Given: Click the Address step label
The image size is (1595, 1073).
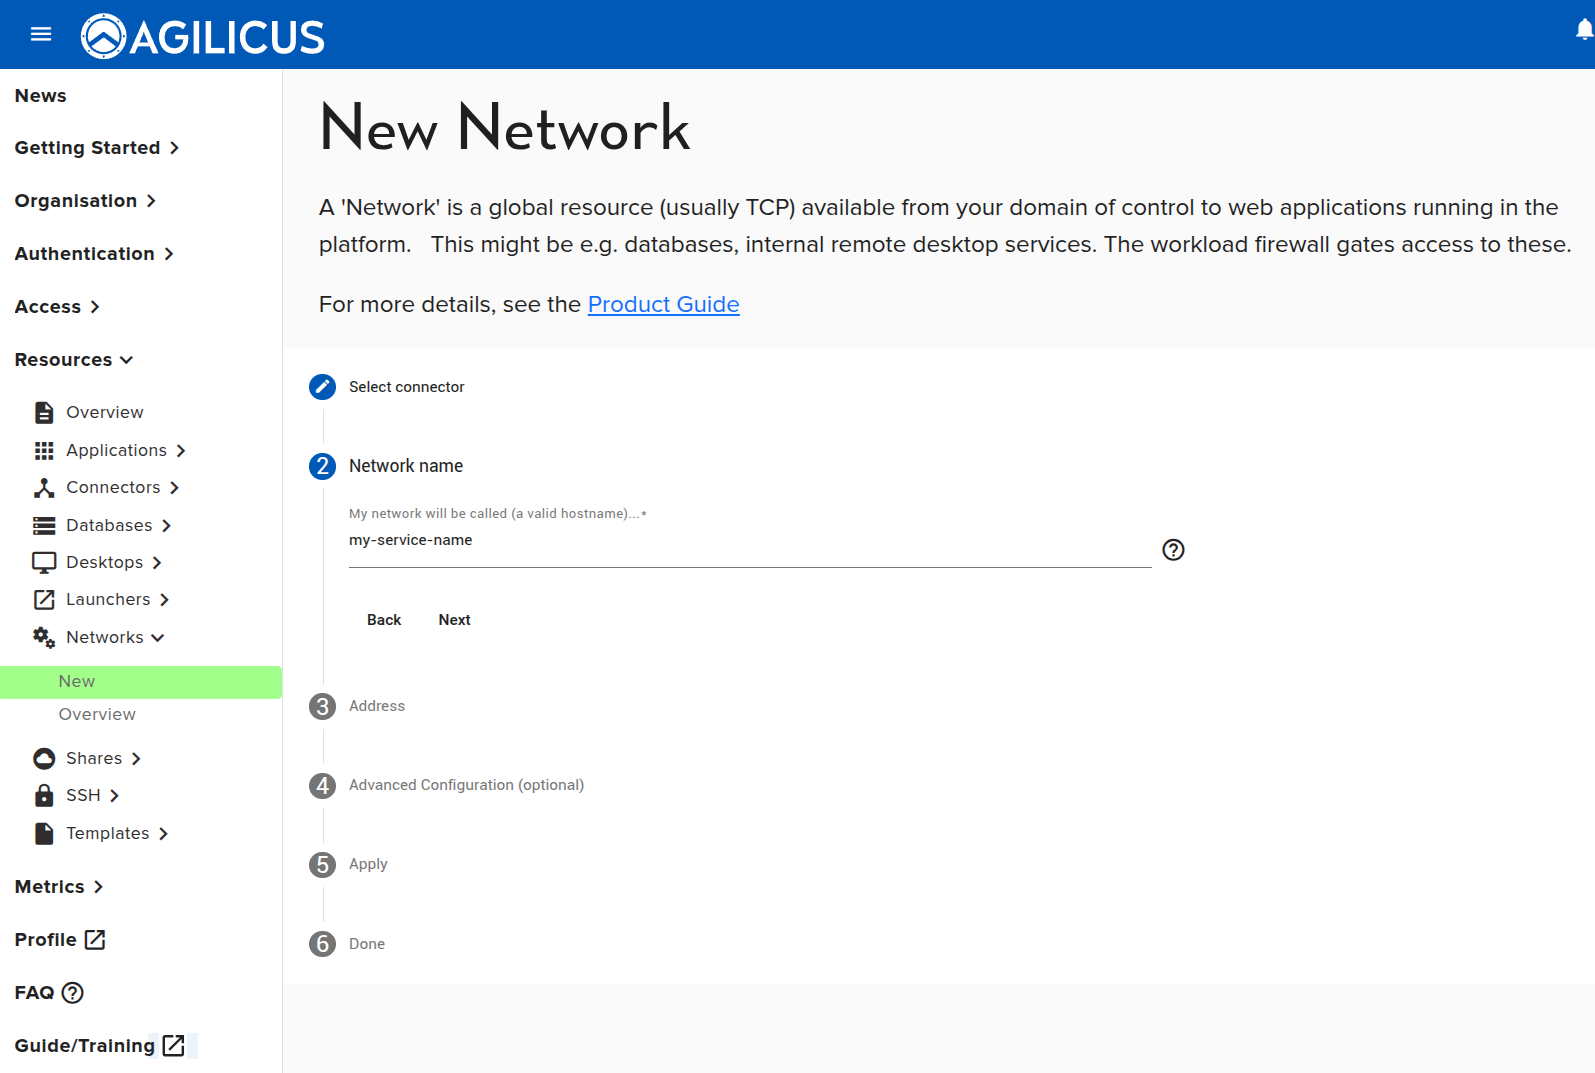Looking at the screenshot, I should pos(377,706).
